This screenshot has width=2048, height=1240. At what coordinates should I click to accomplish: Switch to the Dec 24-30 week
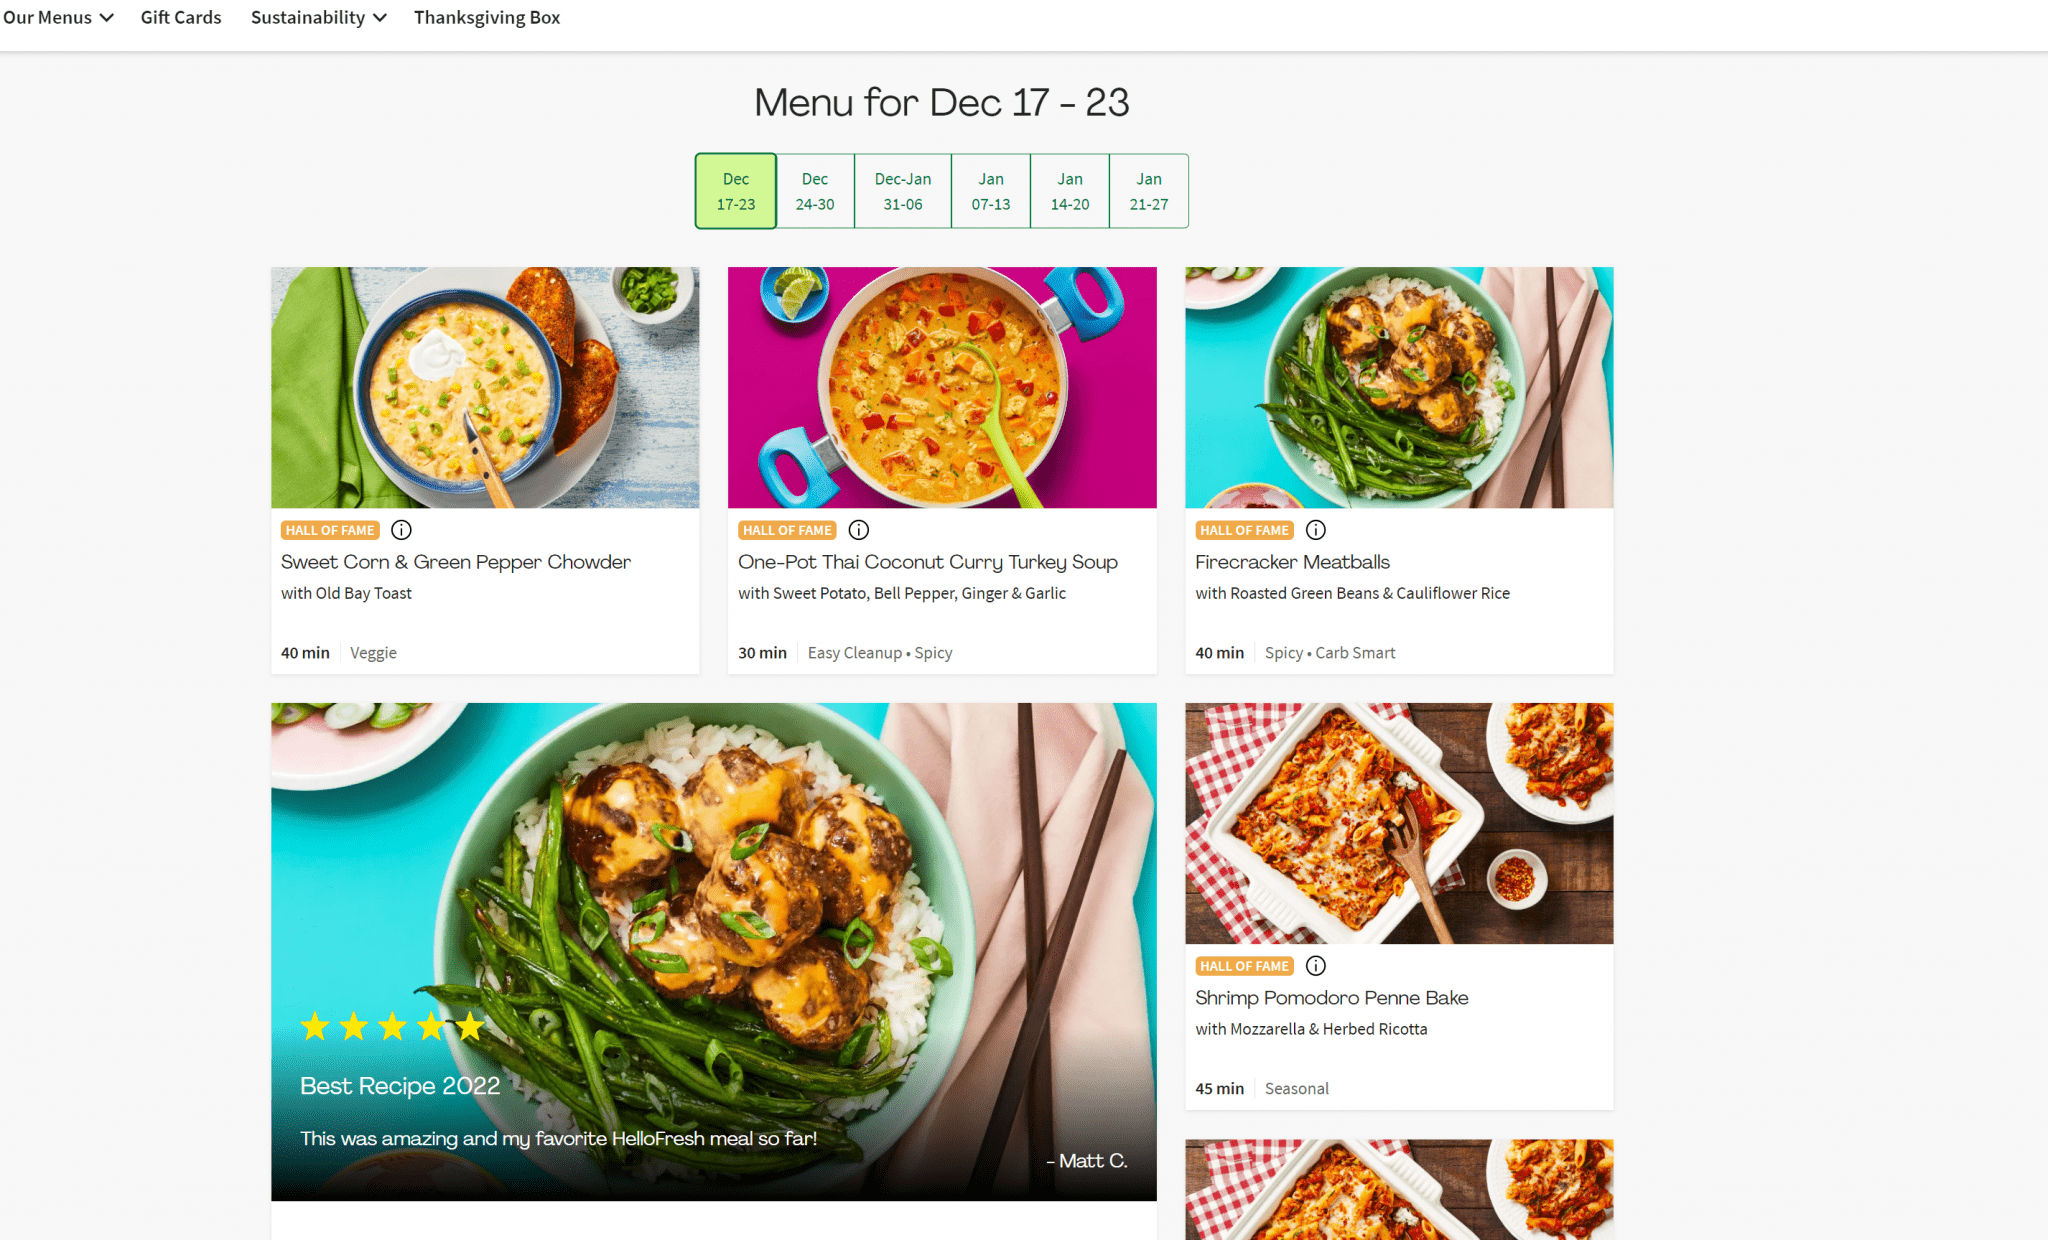[x=815, y=191]
